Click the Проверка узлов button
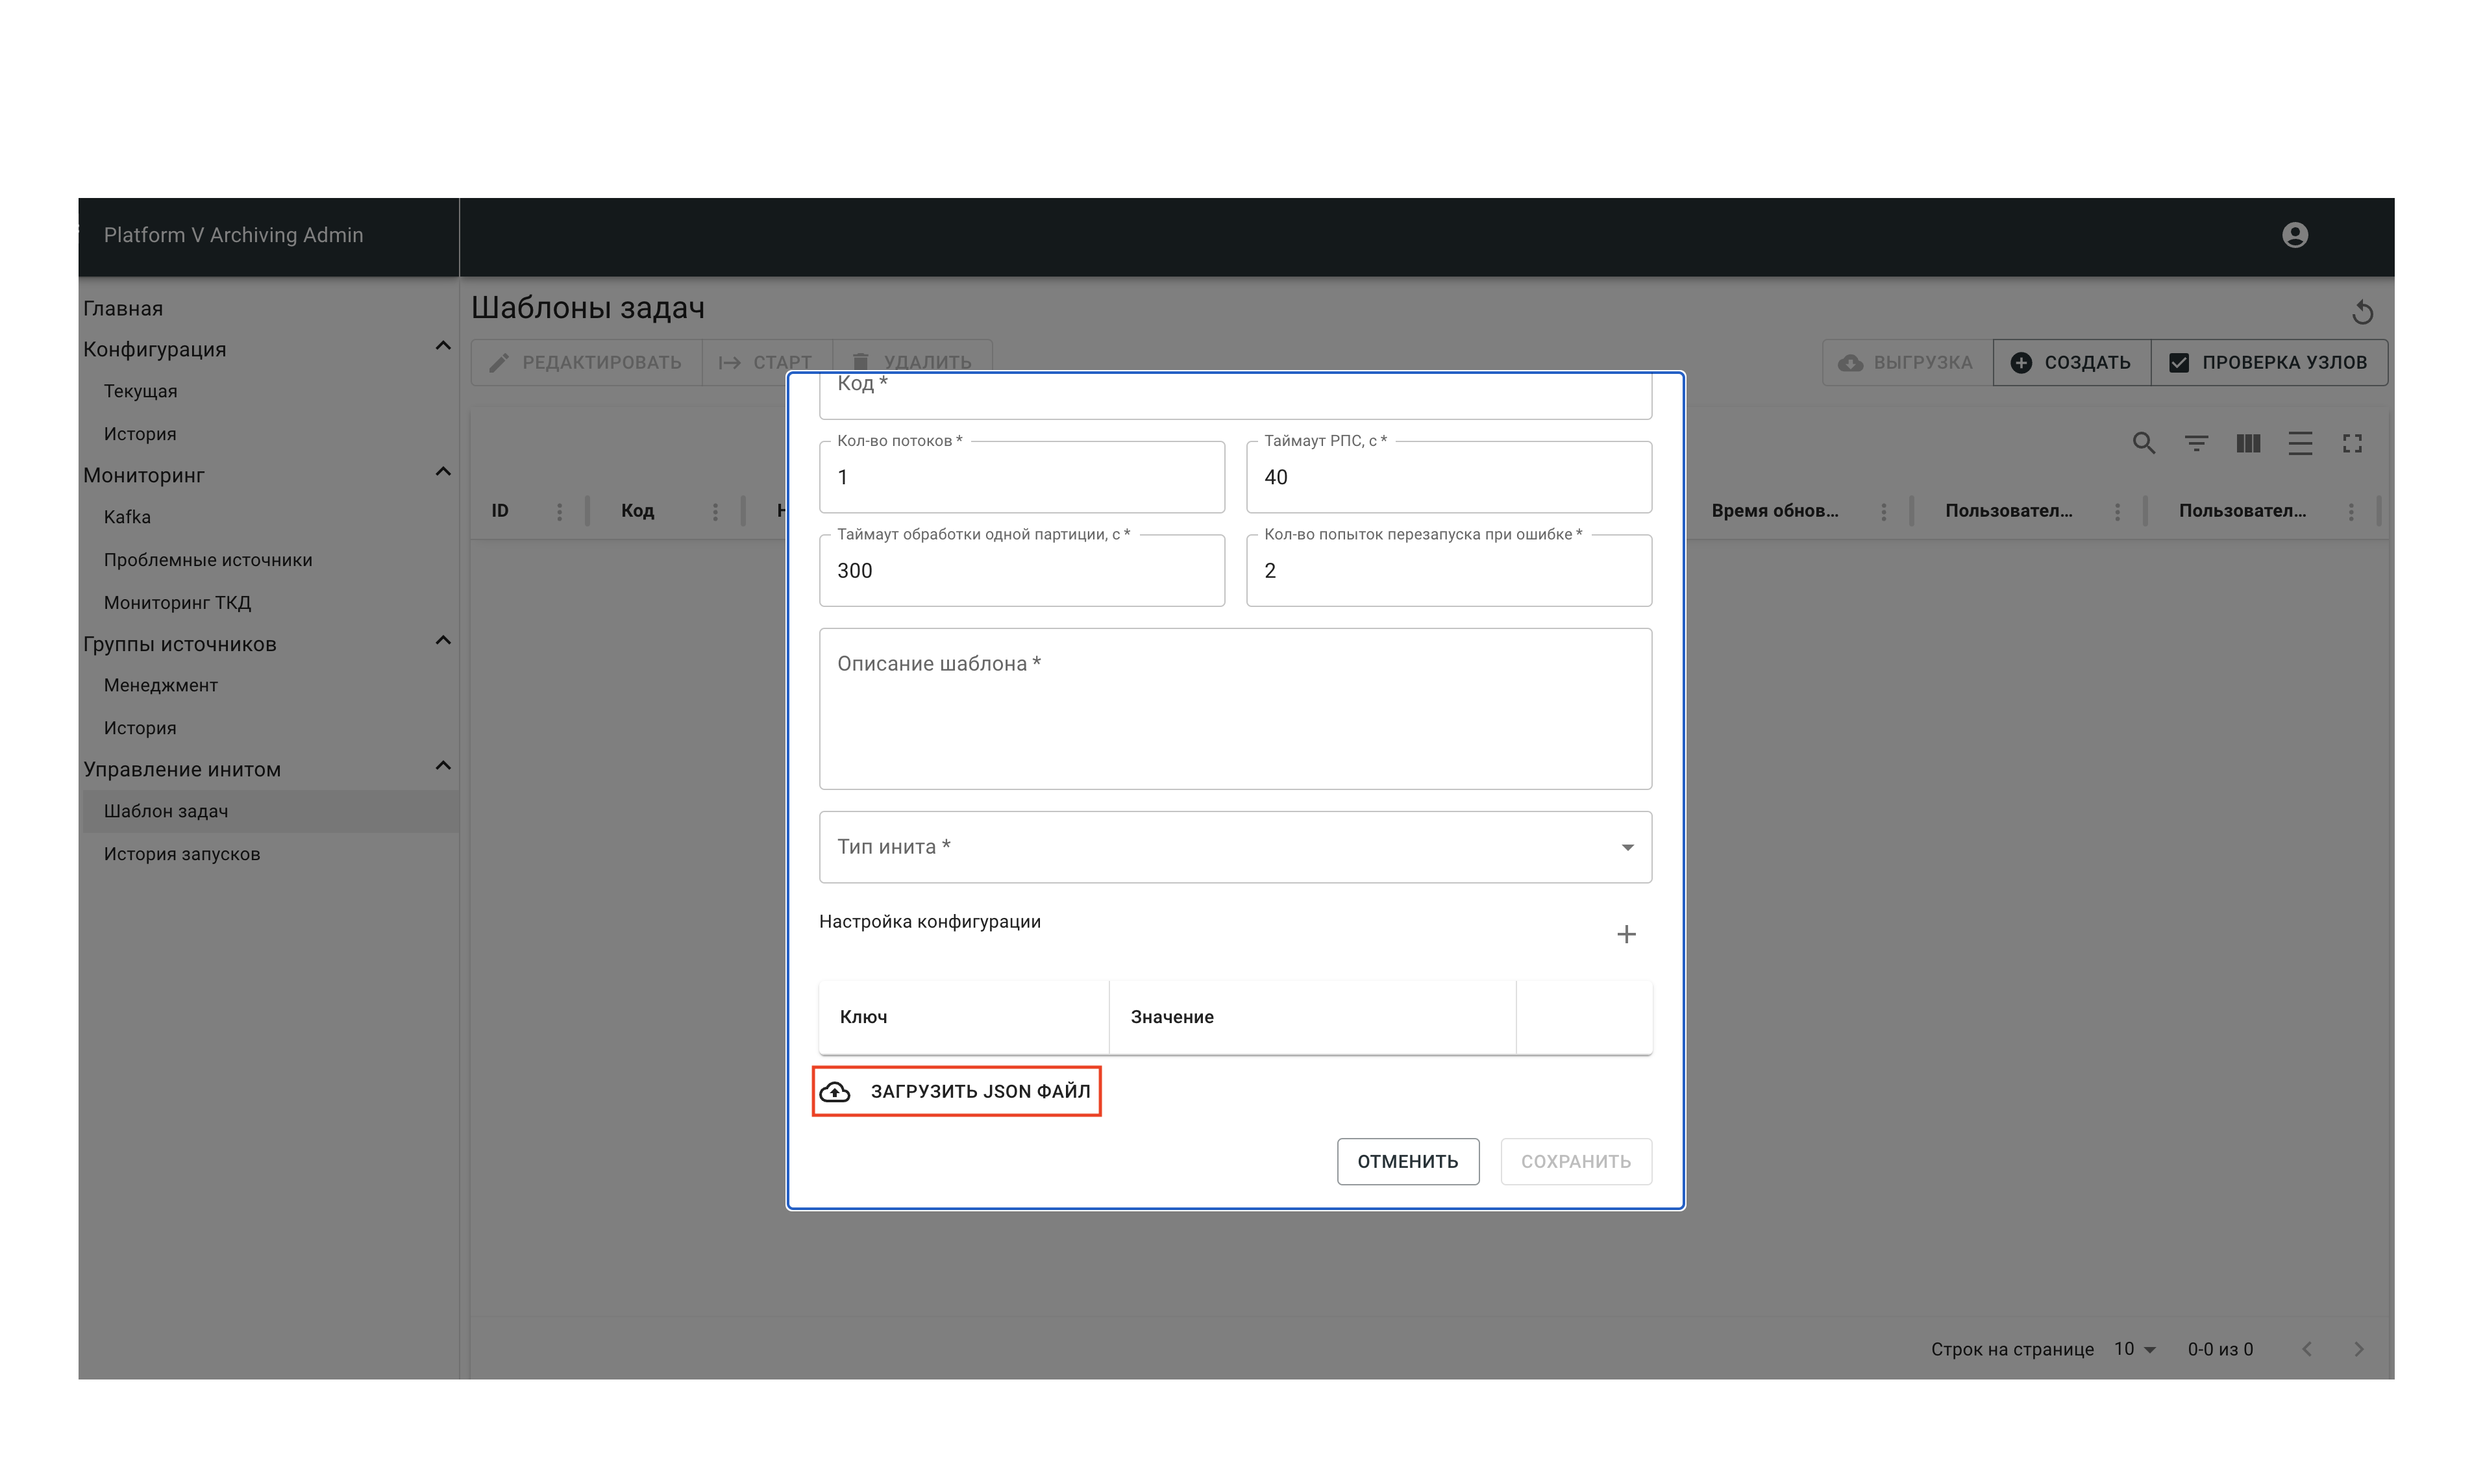Screen dimensions: 2472x1484 (2269, 362)
